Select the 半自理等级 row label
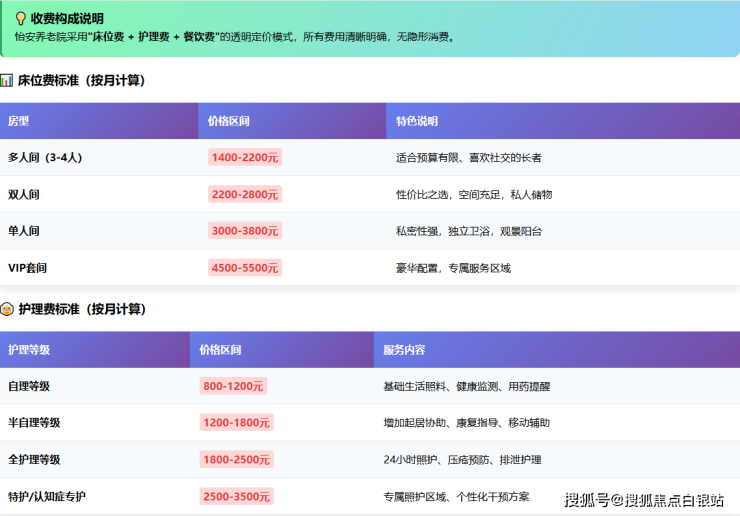 (x=34, y=423)
